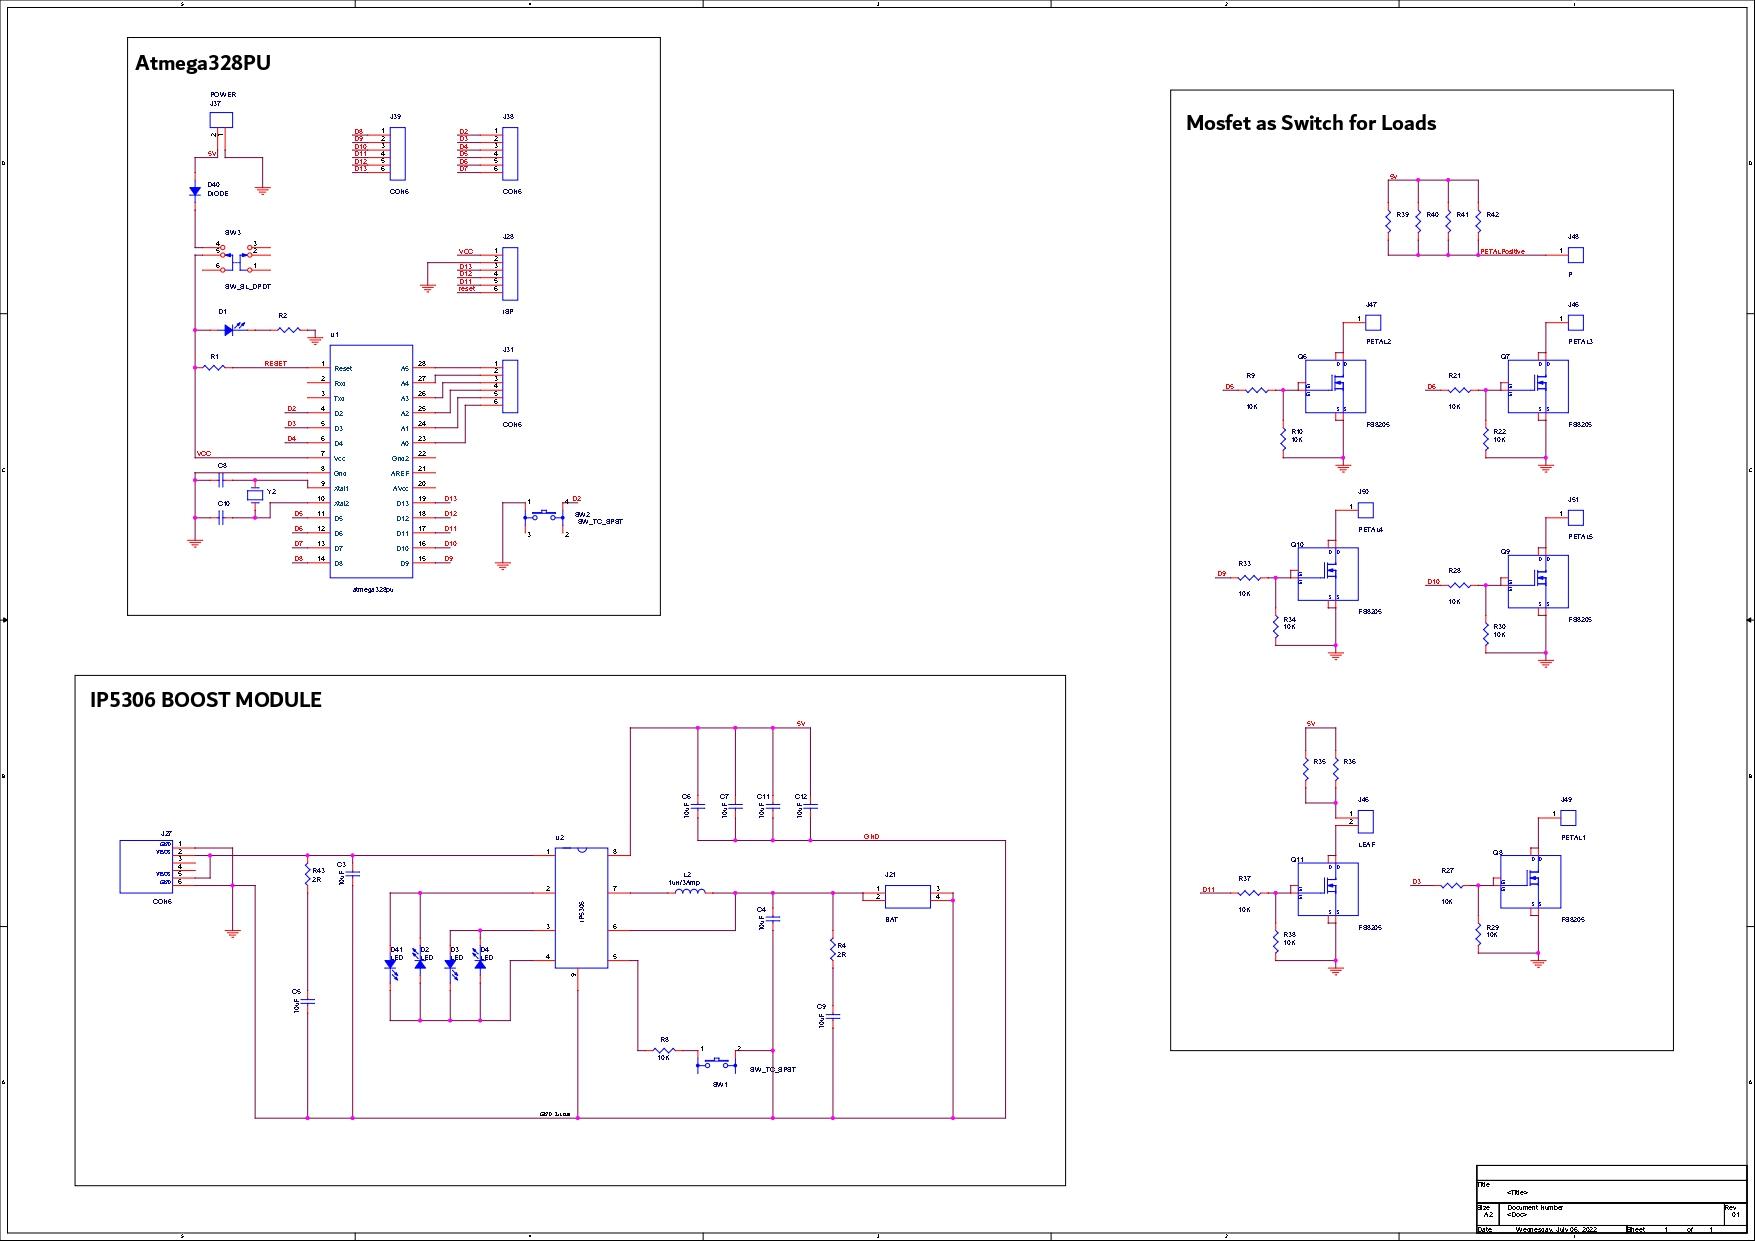Select the R43 2R resistor symbol
Image resolution: width=1755 pixels, height=1241 pixels.
pos(308,875)
